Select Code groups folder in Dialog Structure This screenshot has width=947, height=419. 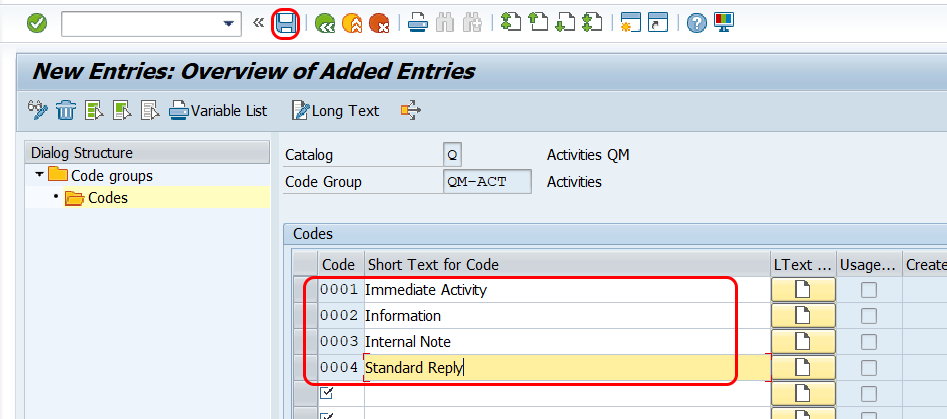pos(100,176)
